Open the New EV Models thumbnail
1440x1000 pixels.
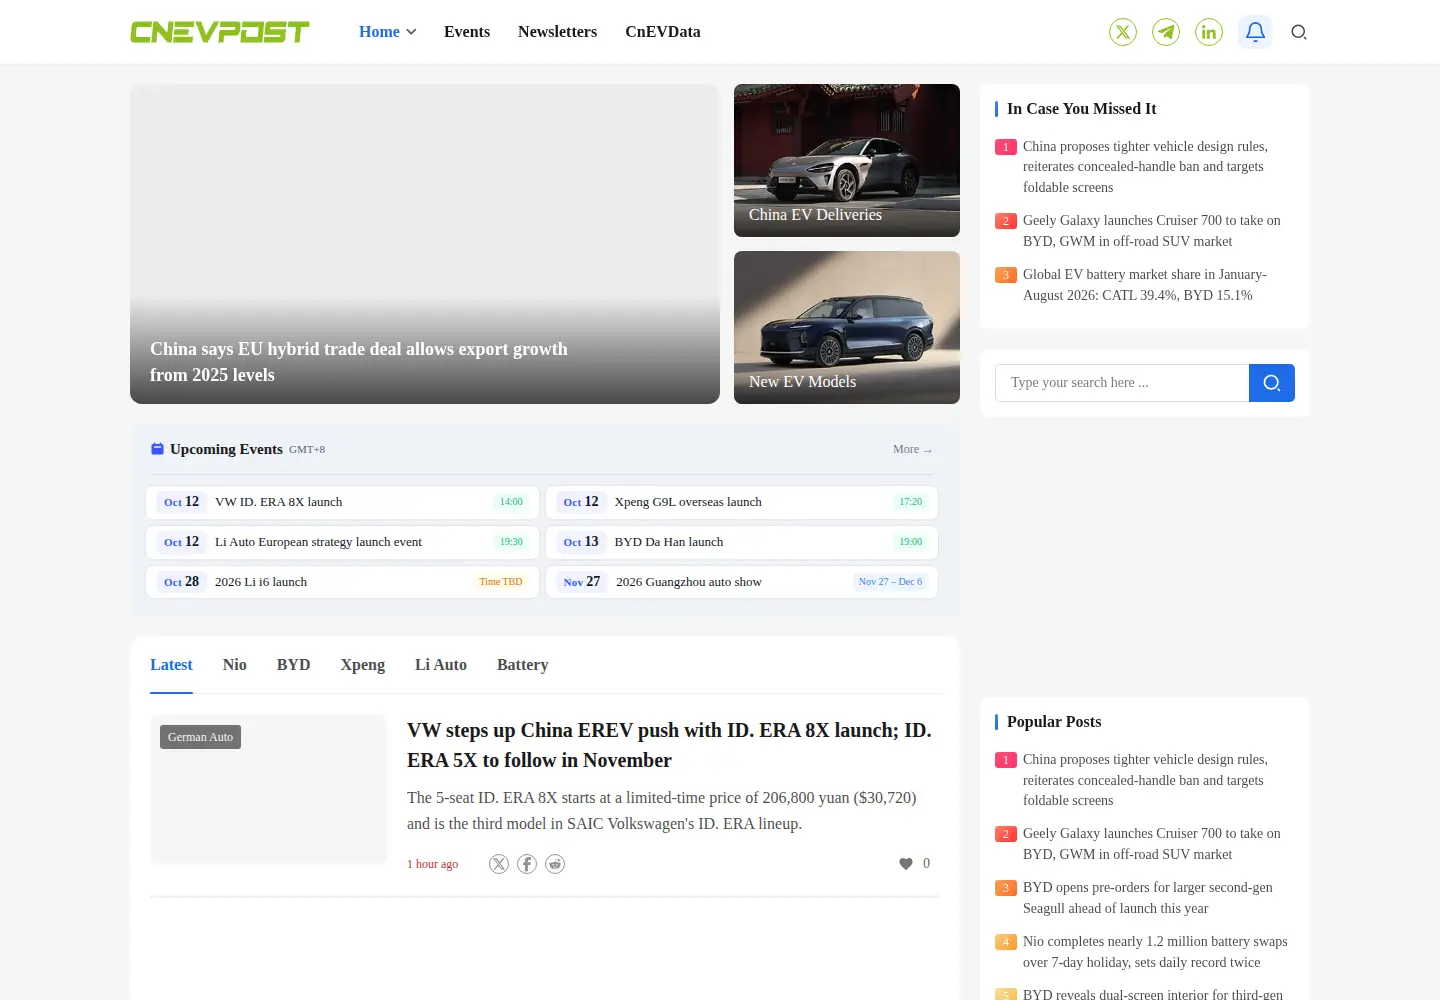847,327
